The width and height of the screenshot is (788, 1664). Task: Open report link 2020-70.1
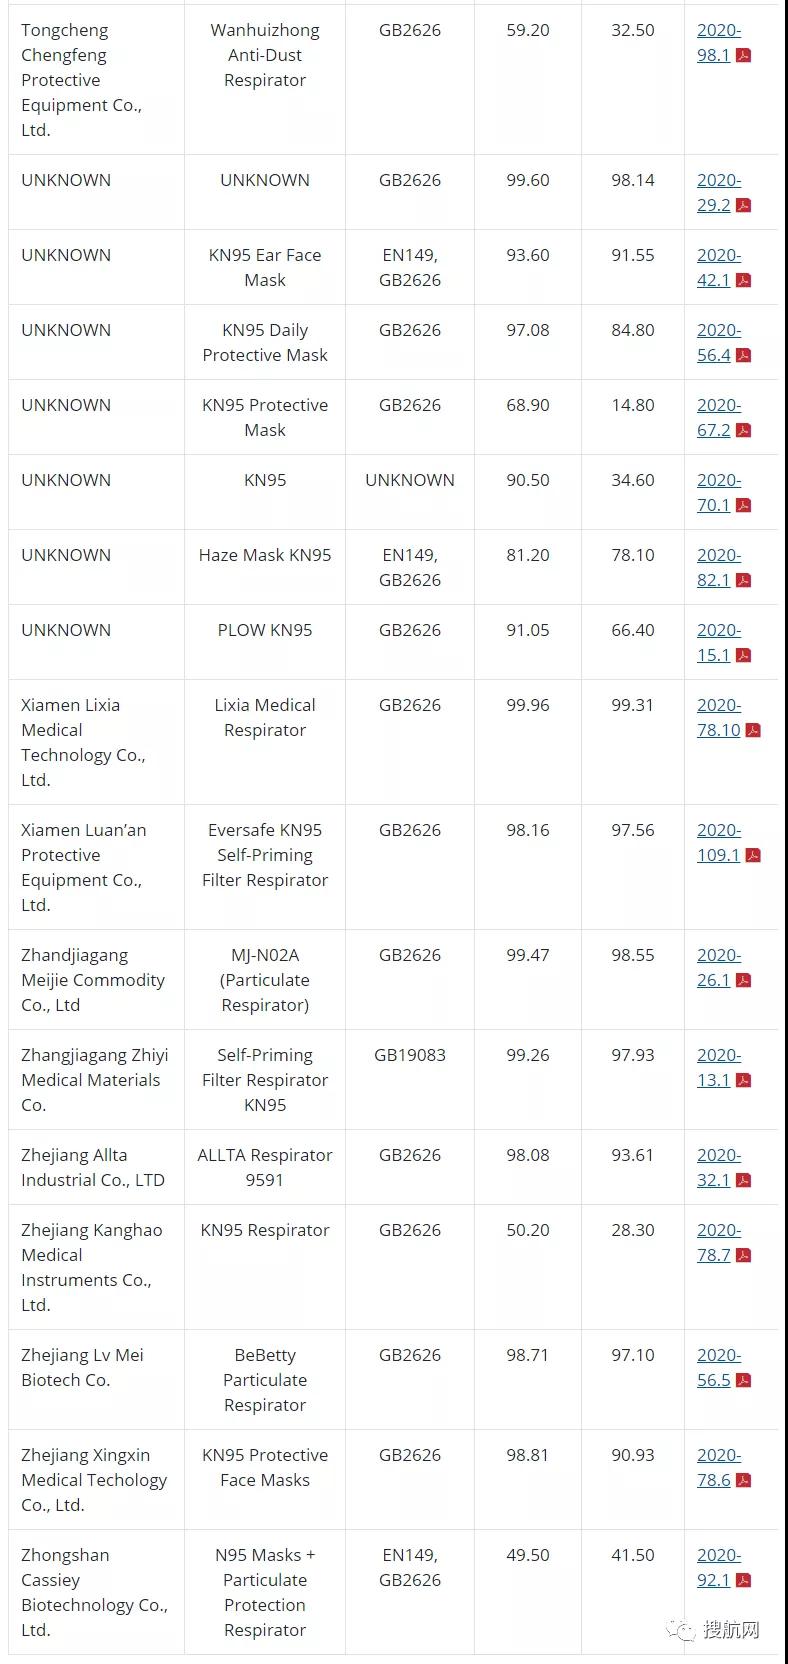[718, 493]
